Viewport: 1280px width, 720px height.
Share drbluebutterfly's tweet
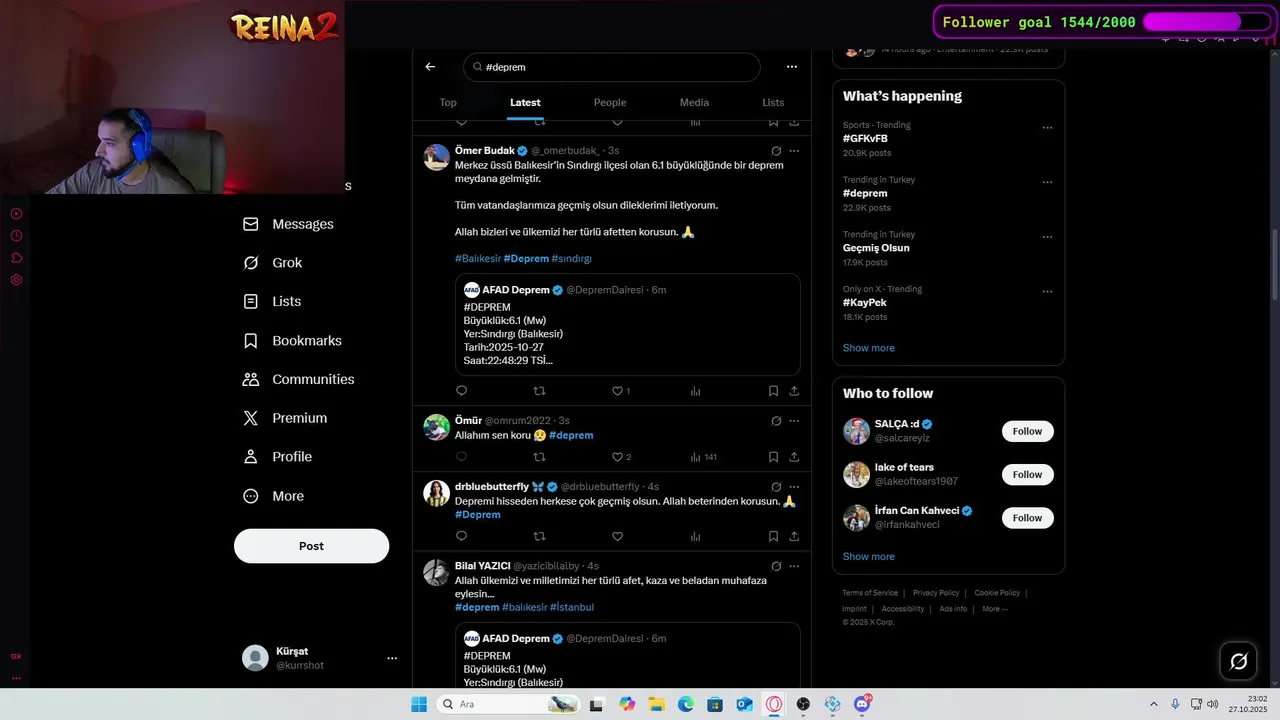794,537
